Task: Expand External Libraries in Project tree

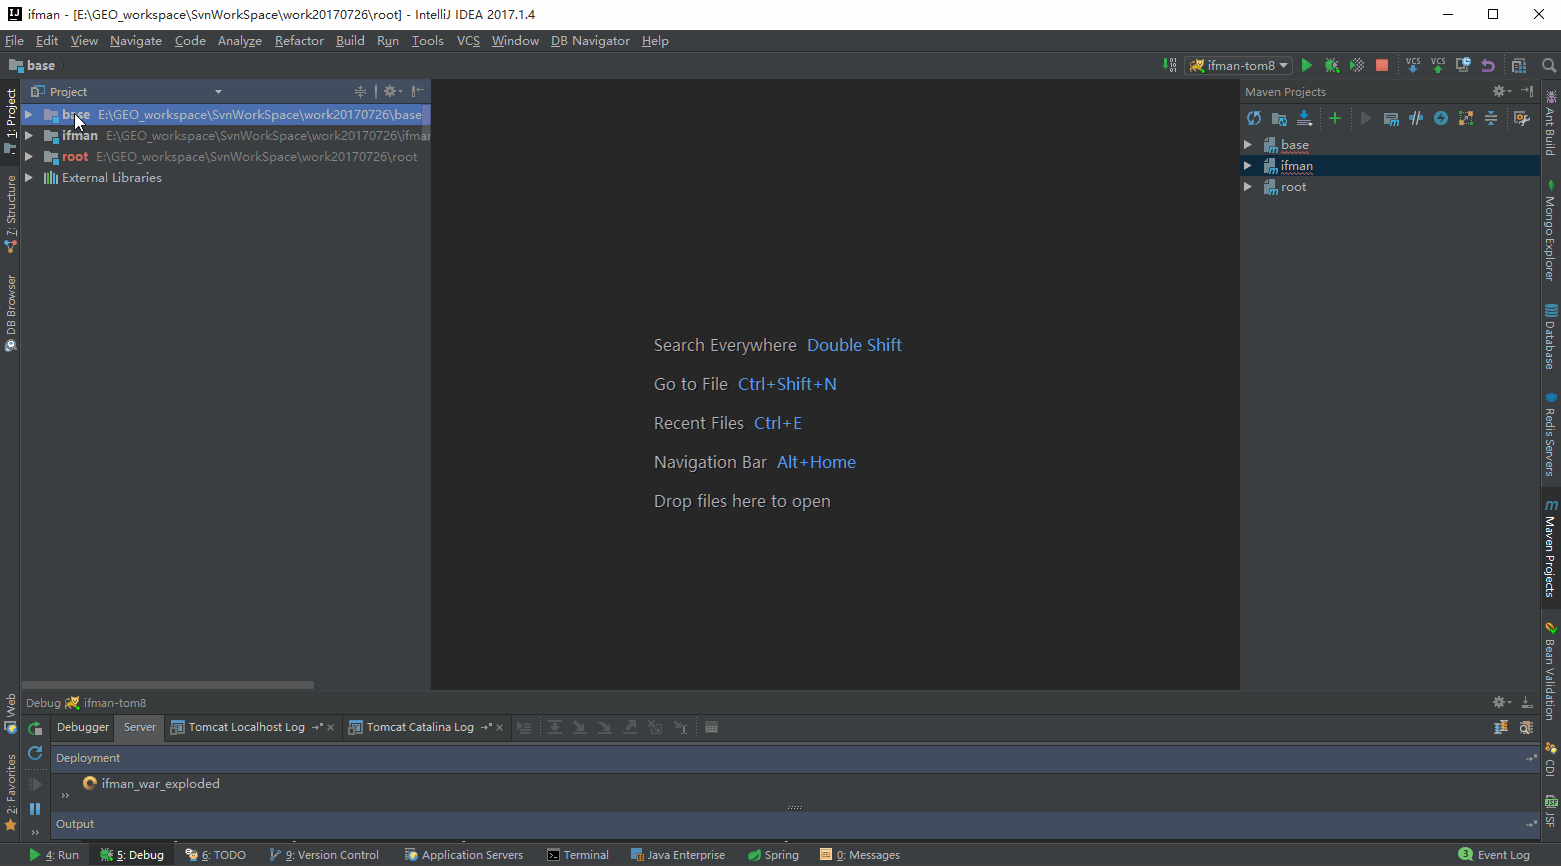Action: pos(29,178)
